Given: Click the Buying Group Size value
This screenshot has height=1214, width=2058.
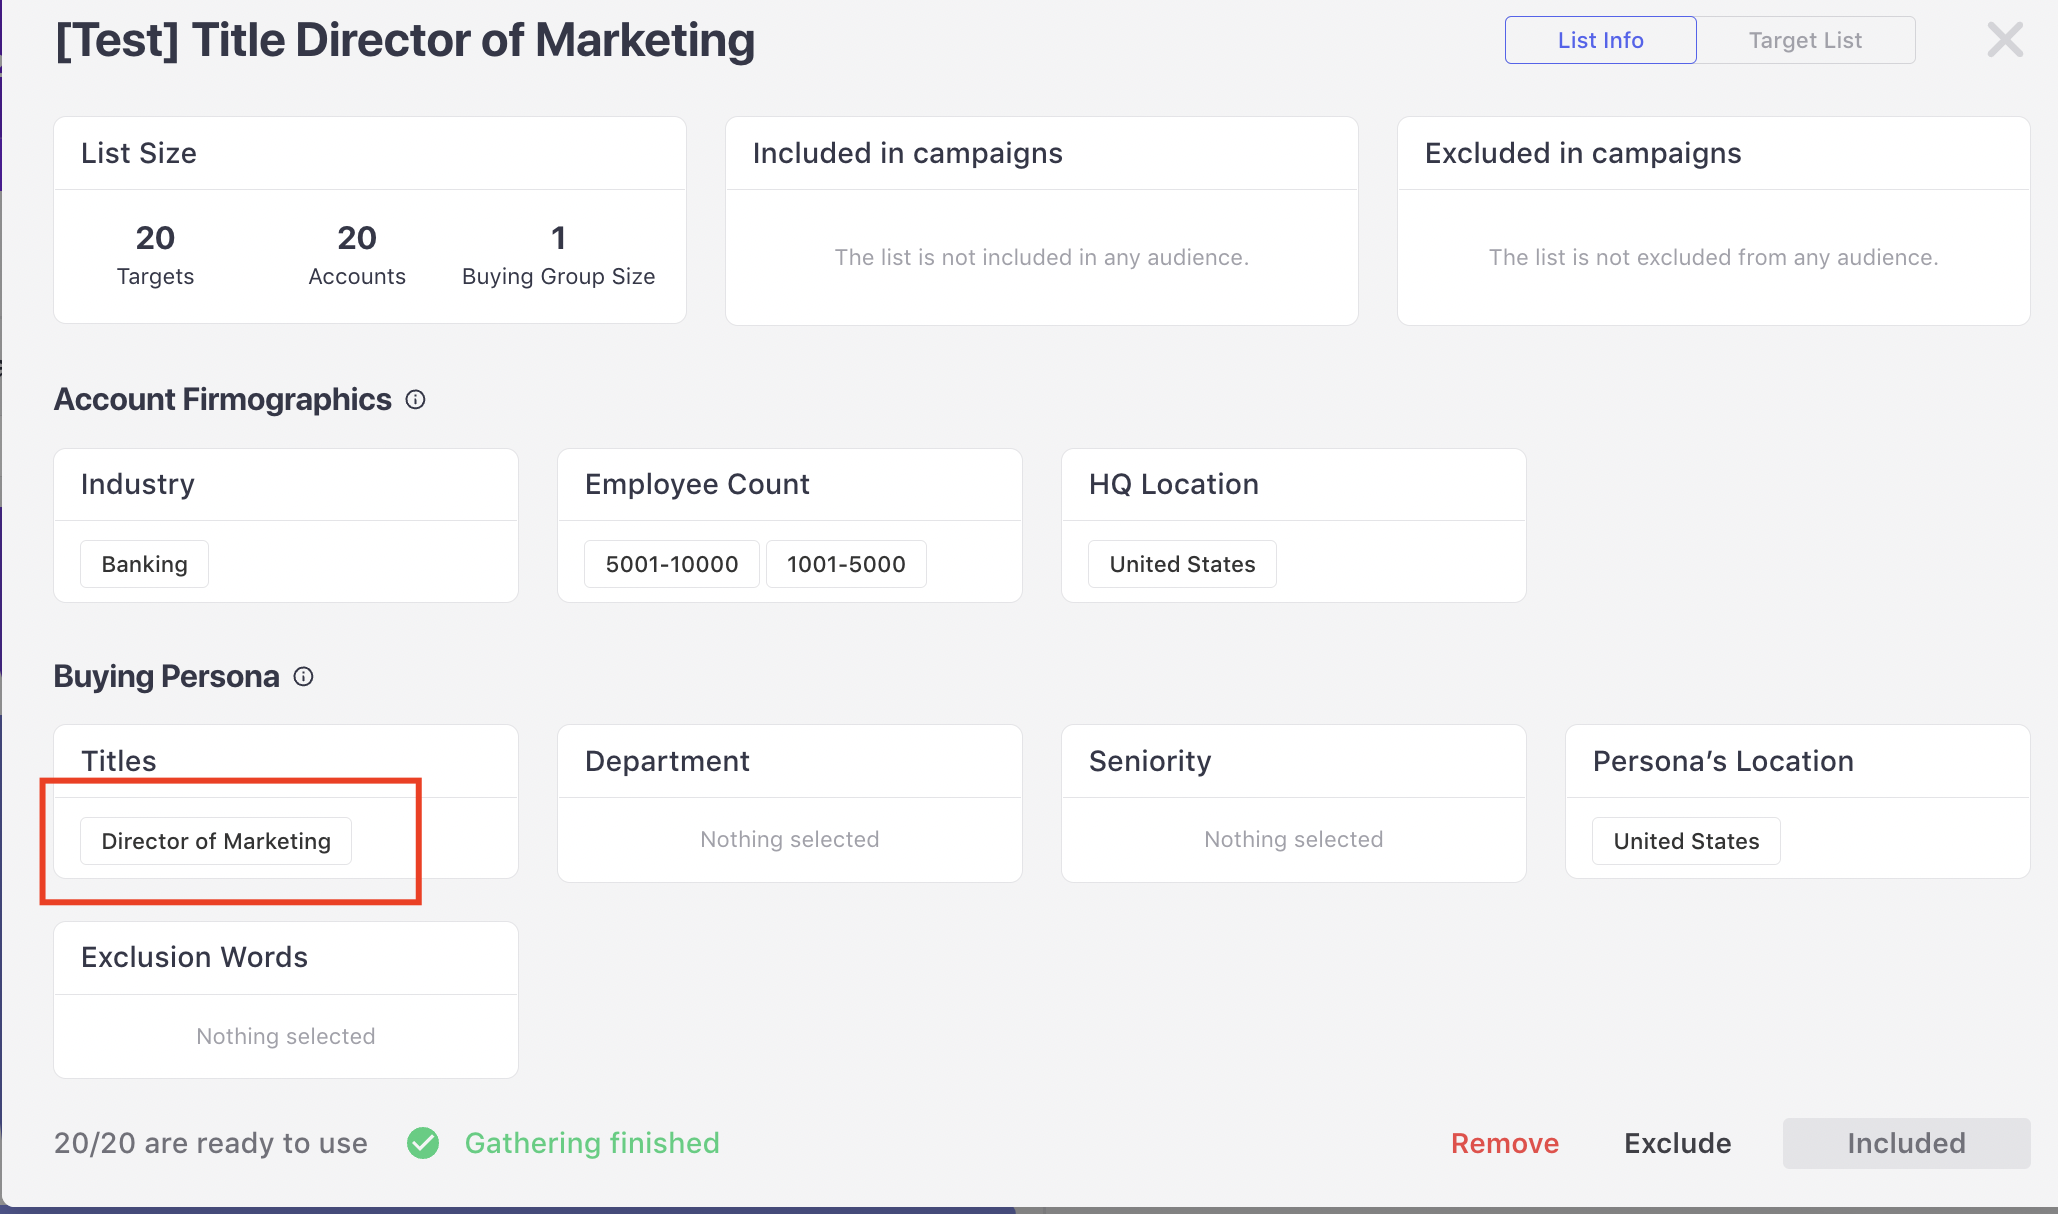Looking at the screenshot, I should coord(558,238).
